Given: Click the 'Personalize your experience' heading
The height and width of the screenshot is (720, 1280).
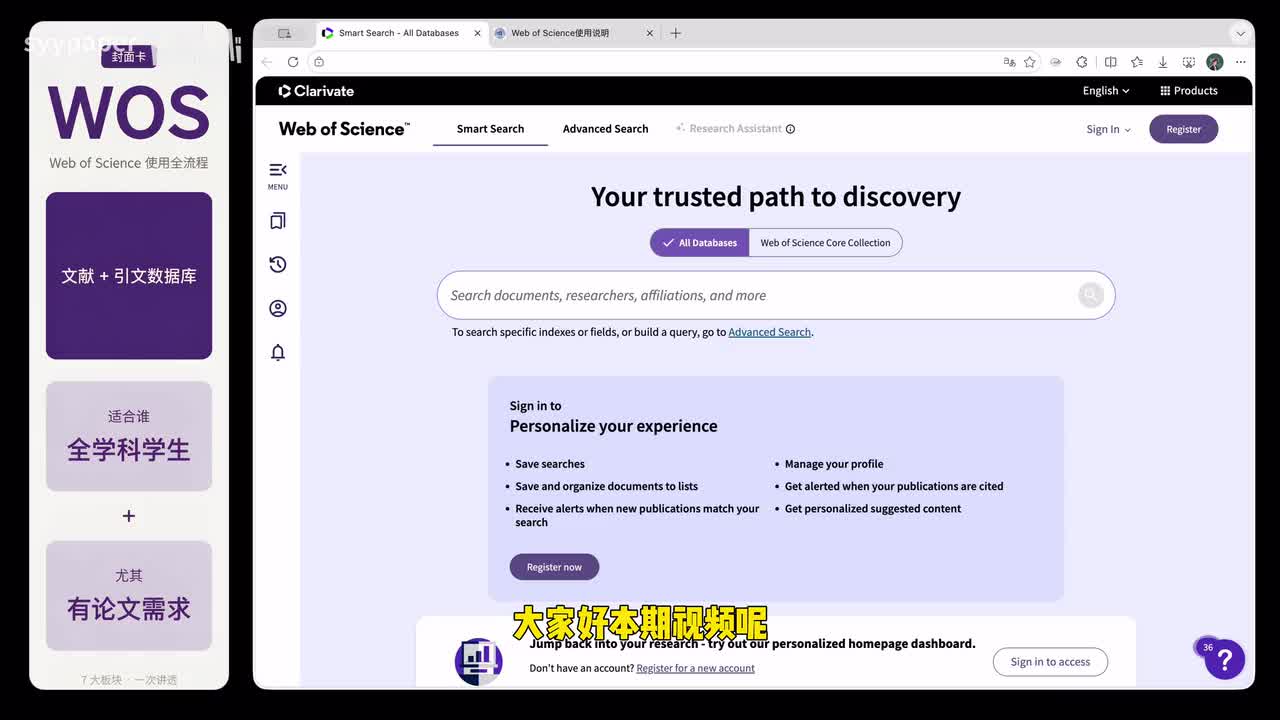Looking at the screenshot, I should click(x=613, y=426).
